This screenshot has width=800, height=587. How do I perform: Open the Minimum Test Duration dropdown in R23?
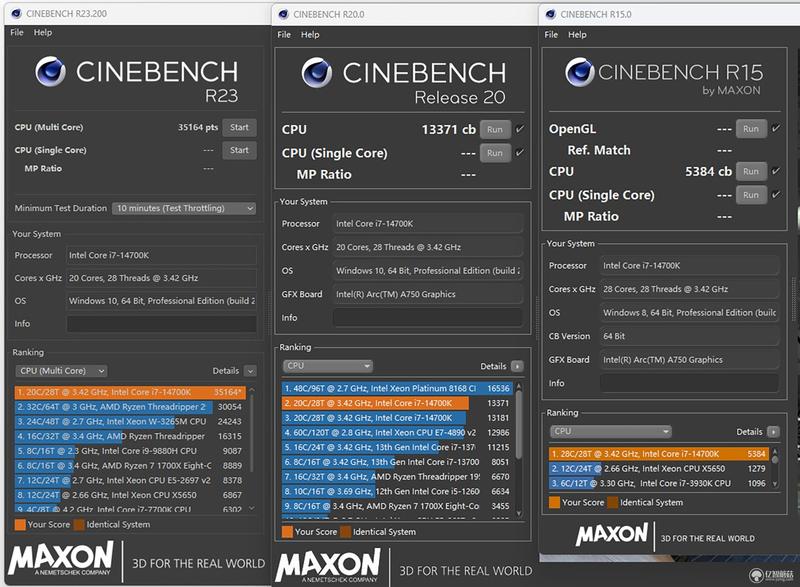[x=184, y=208]
